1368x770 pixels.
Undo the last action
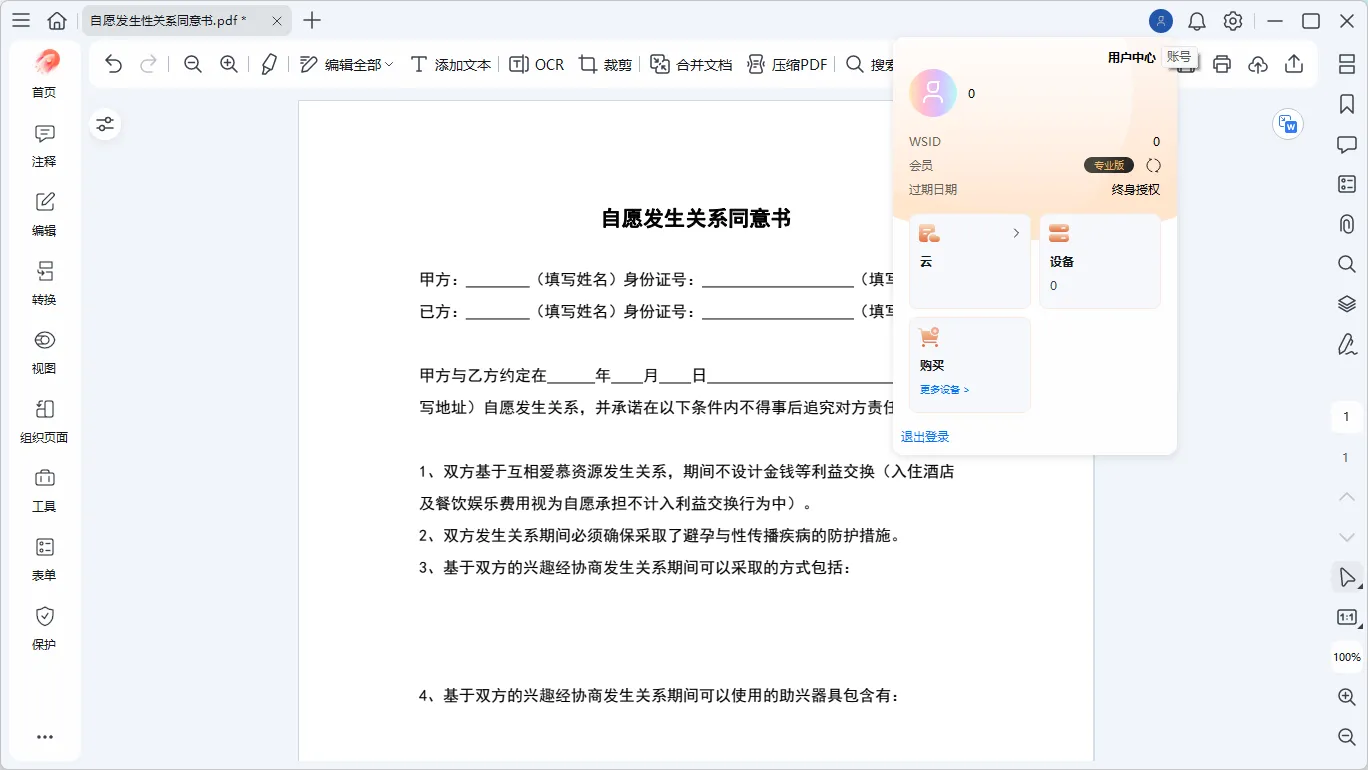point(113,64)
